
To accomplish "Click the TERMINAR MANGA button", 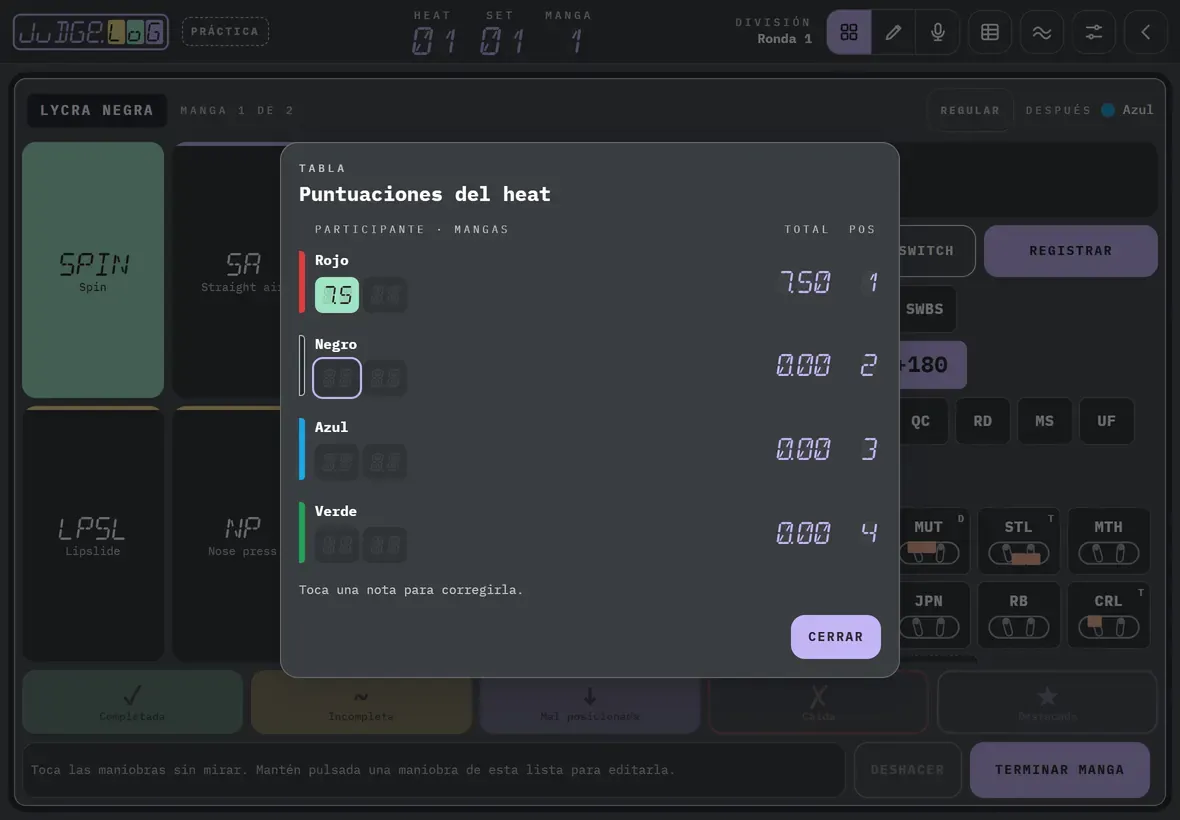I will pyautogui.click(x=1060, y=770).
